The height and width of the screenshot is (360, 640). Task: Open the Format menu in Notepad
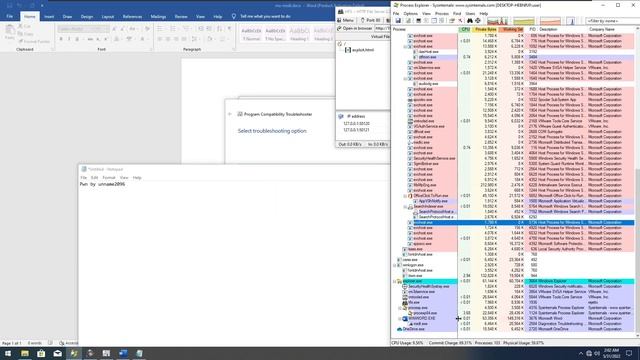[109, 178]
